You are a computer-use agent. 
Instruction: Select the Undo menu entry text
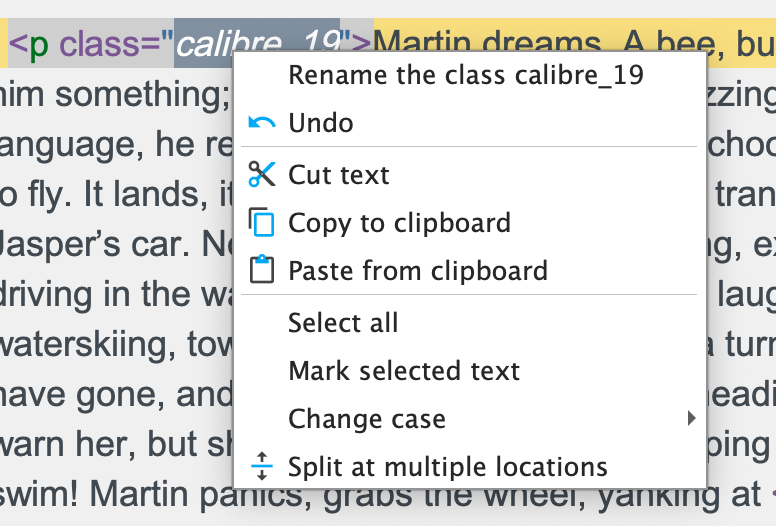320,123
